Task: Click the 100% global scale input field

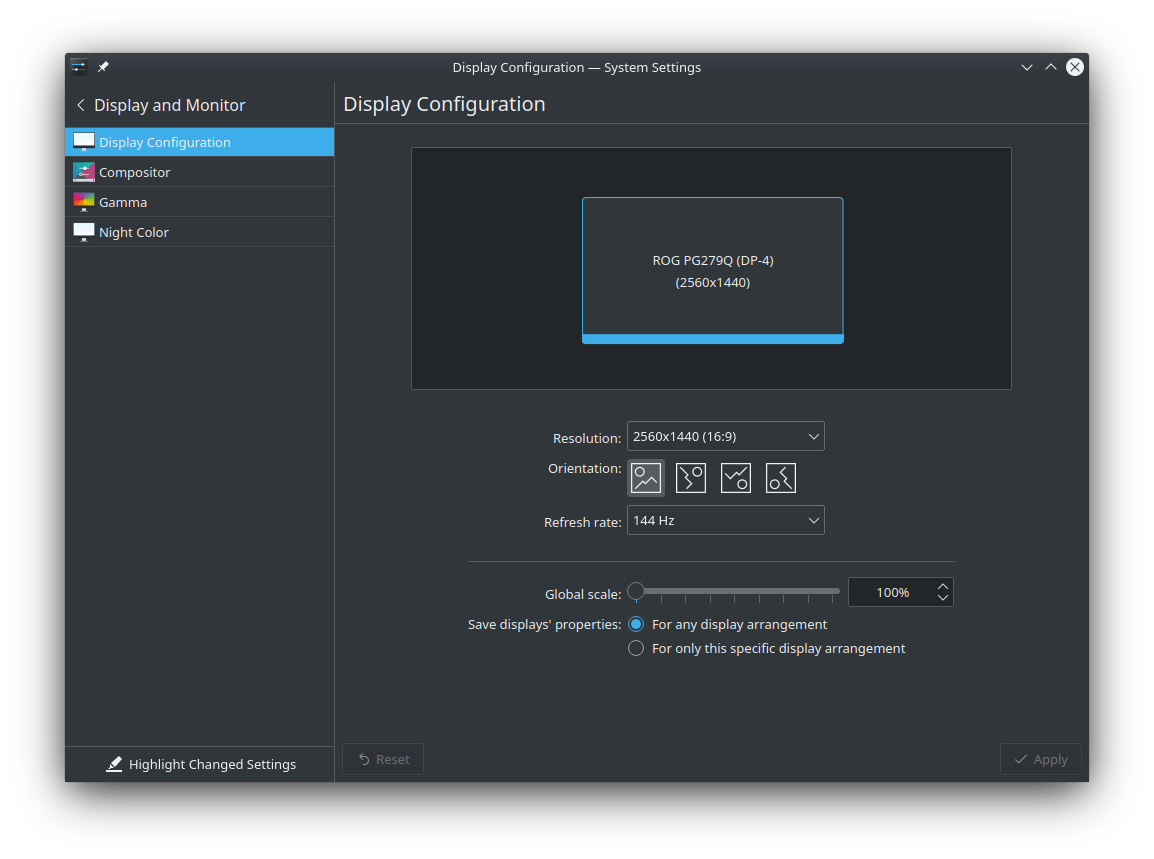Action: click(891, 593)
